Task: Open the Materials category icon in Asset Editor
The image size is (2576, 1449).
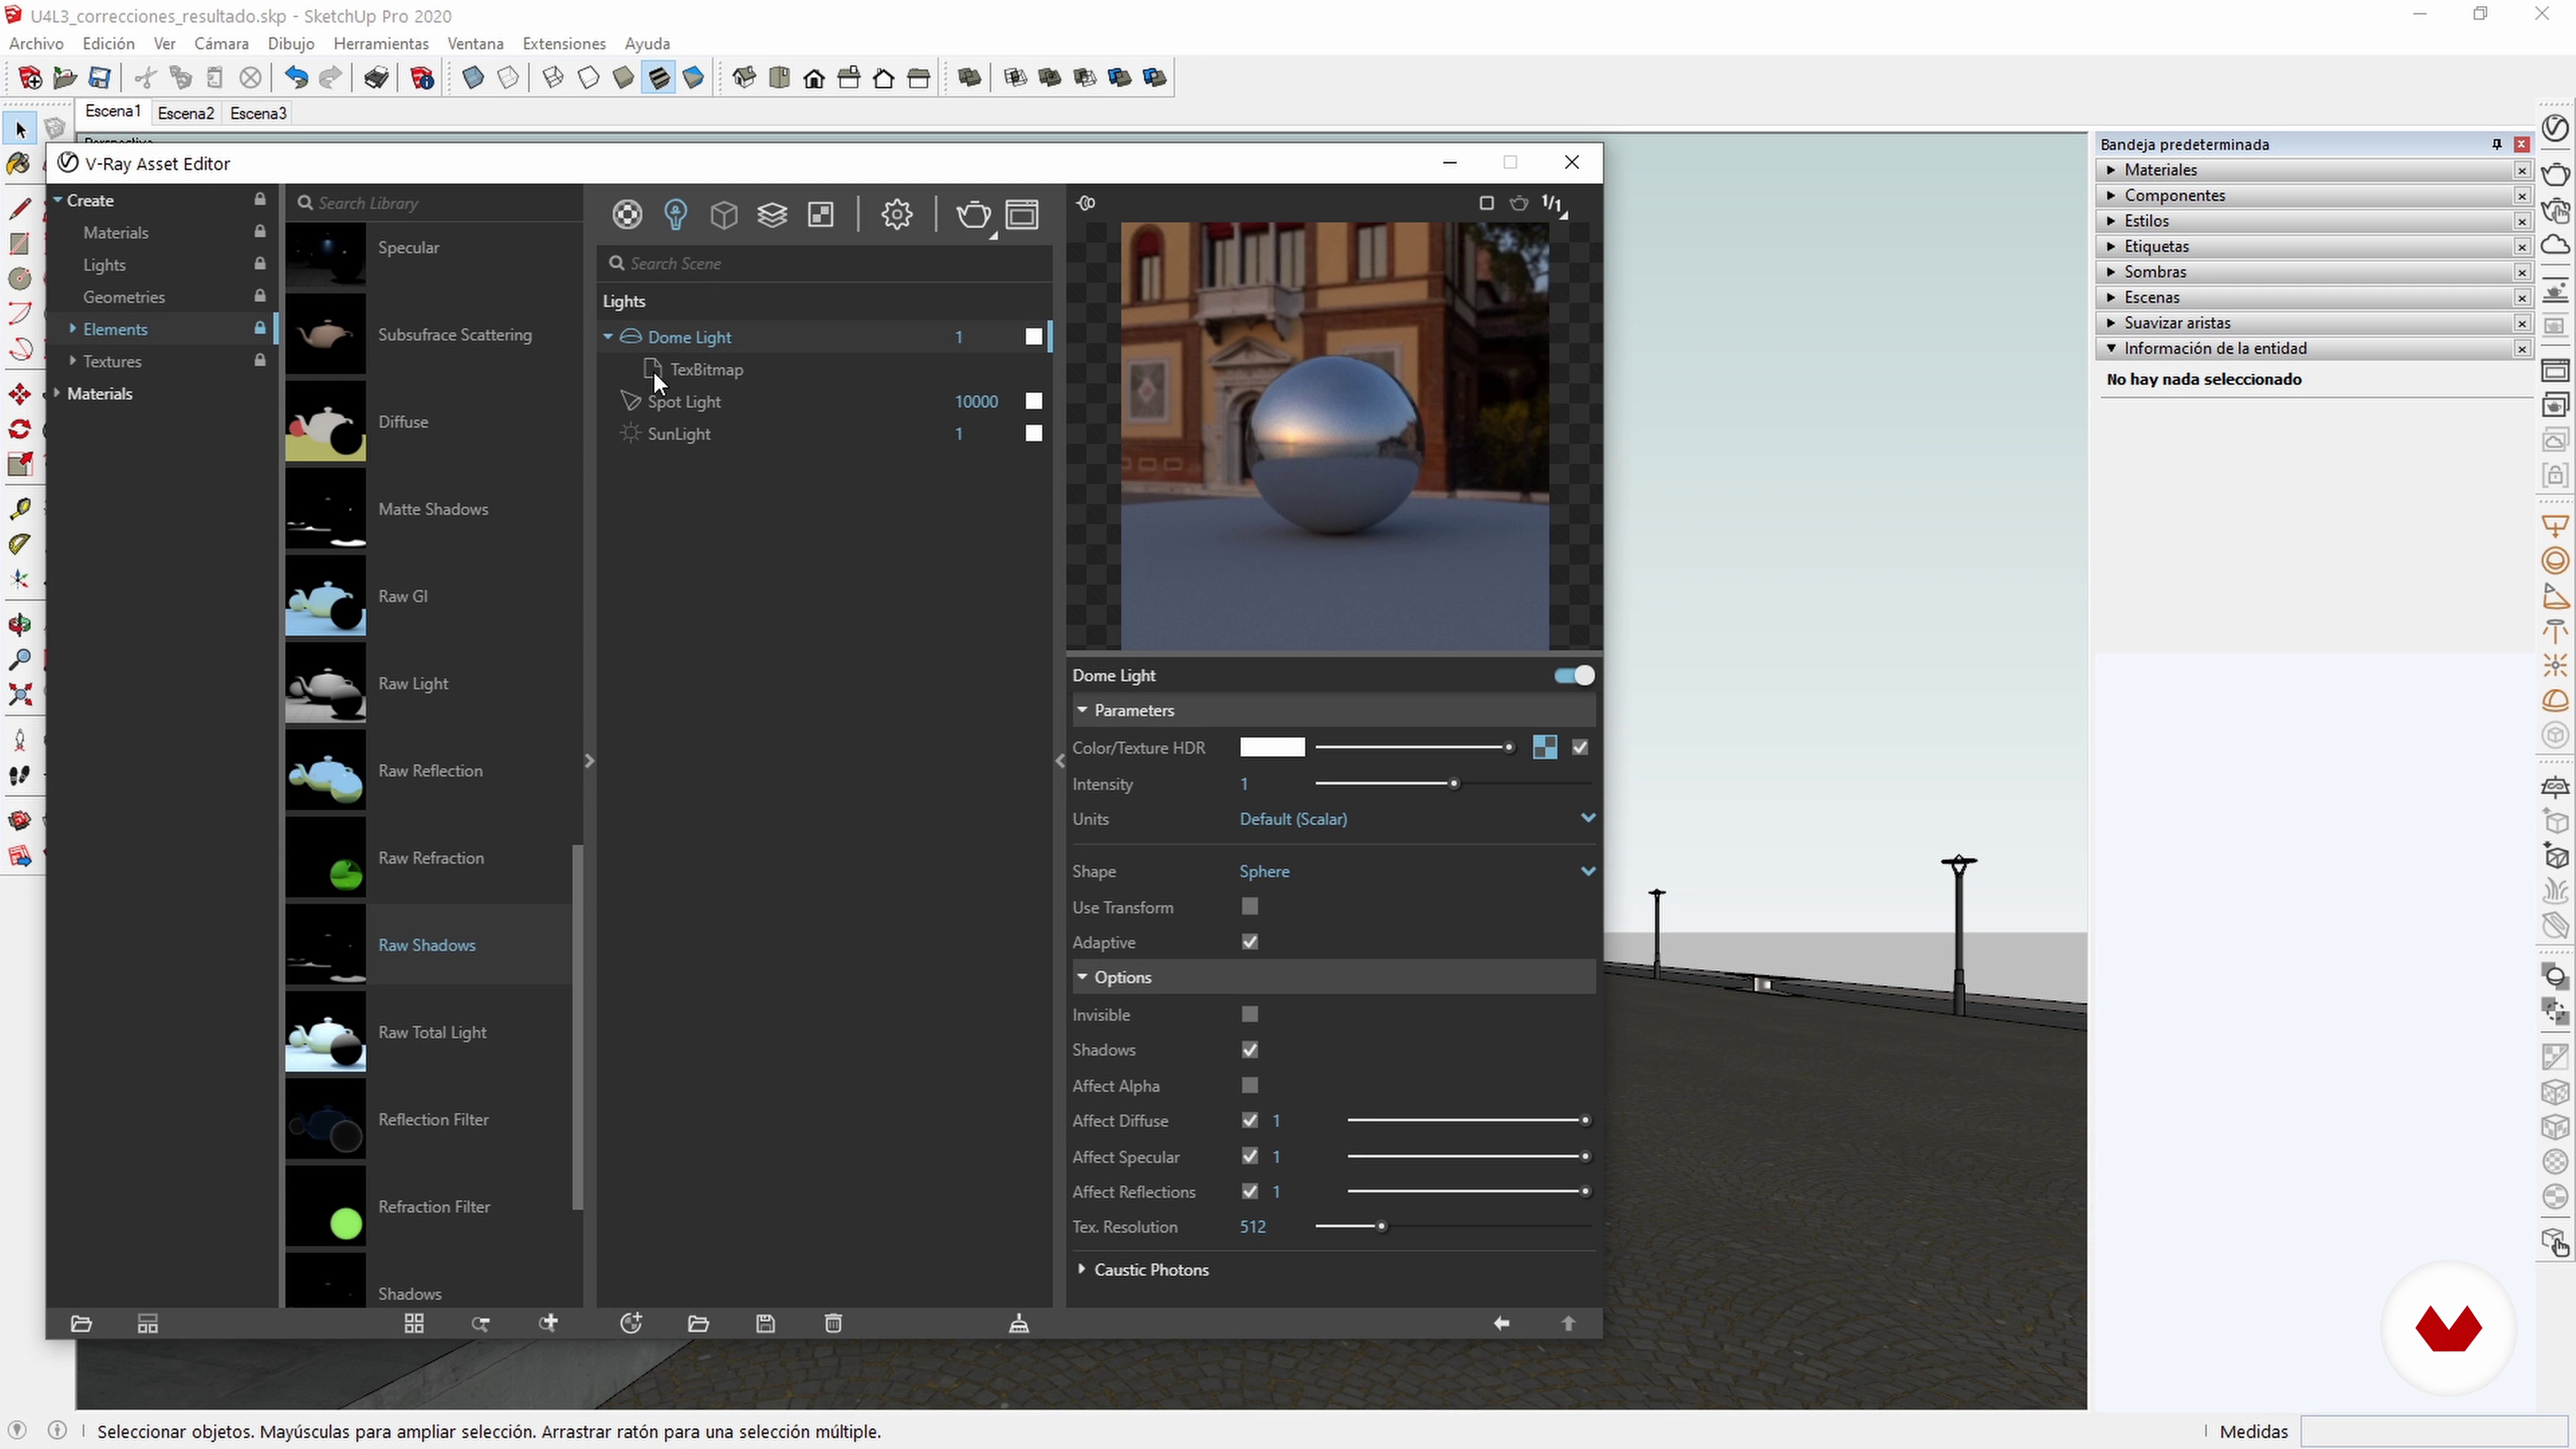Action: (x=627, y=214)
